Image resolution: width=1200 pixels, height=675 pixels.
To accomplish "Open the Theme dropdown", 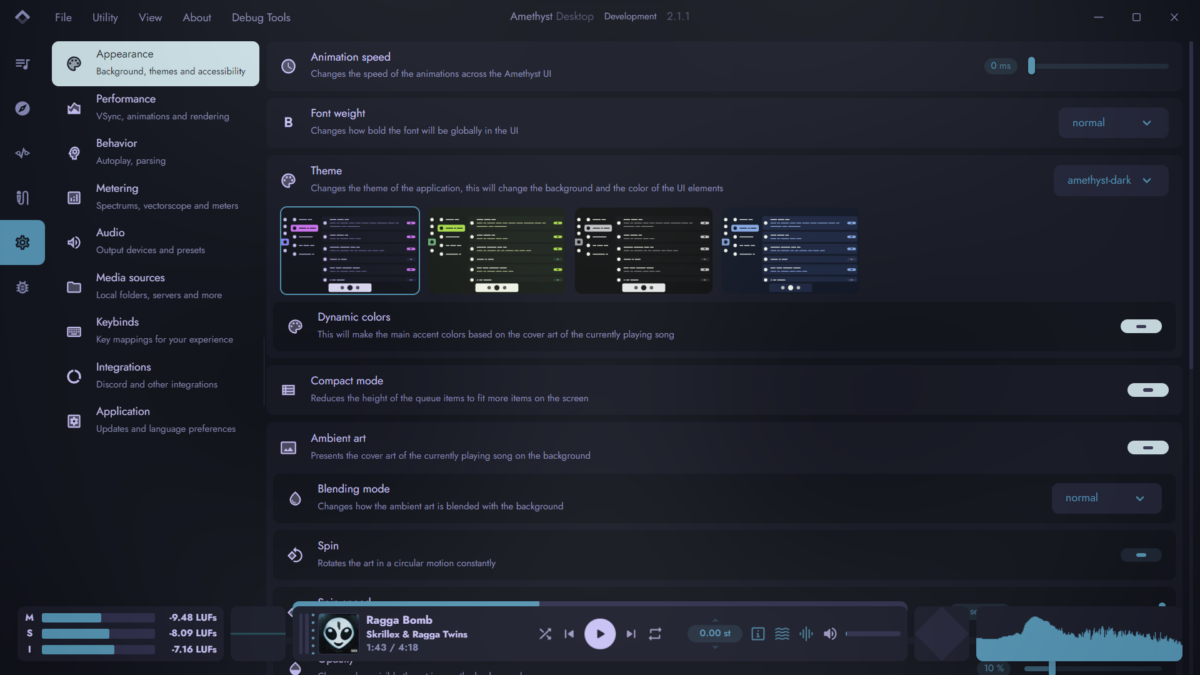I will (x=1111, y=181).
